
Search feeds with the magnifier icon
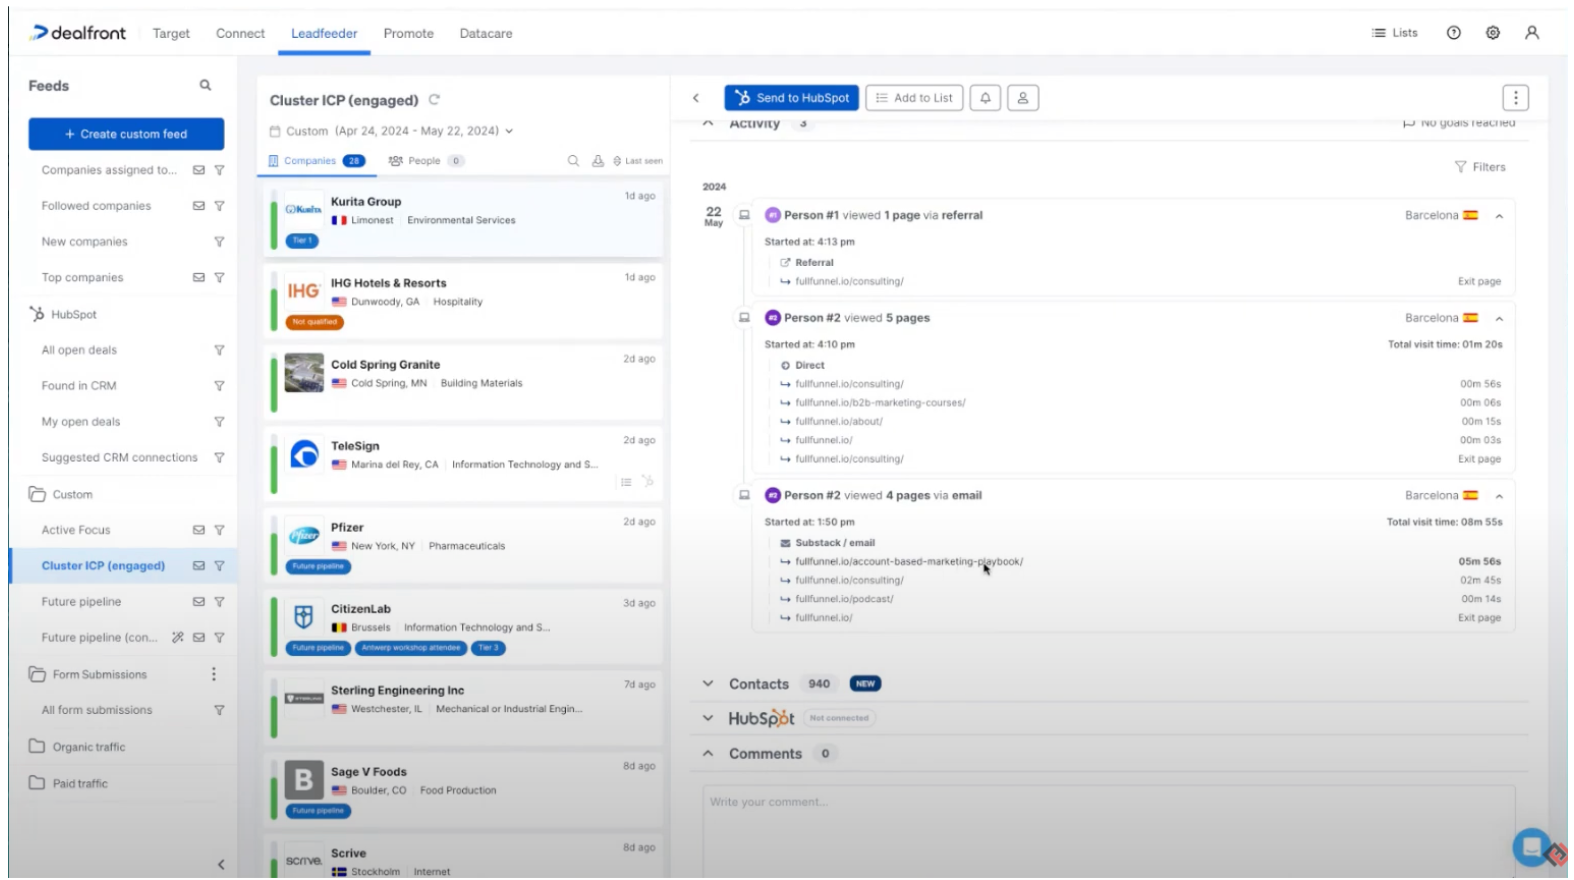tap(205, 86)
